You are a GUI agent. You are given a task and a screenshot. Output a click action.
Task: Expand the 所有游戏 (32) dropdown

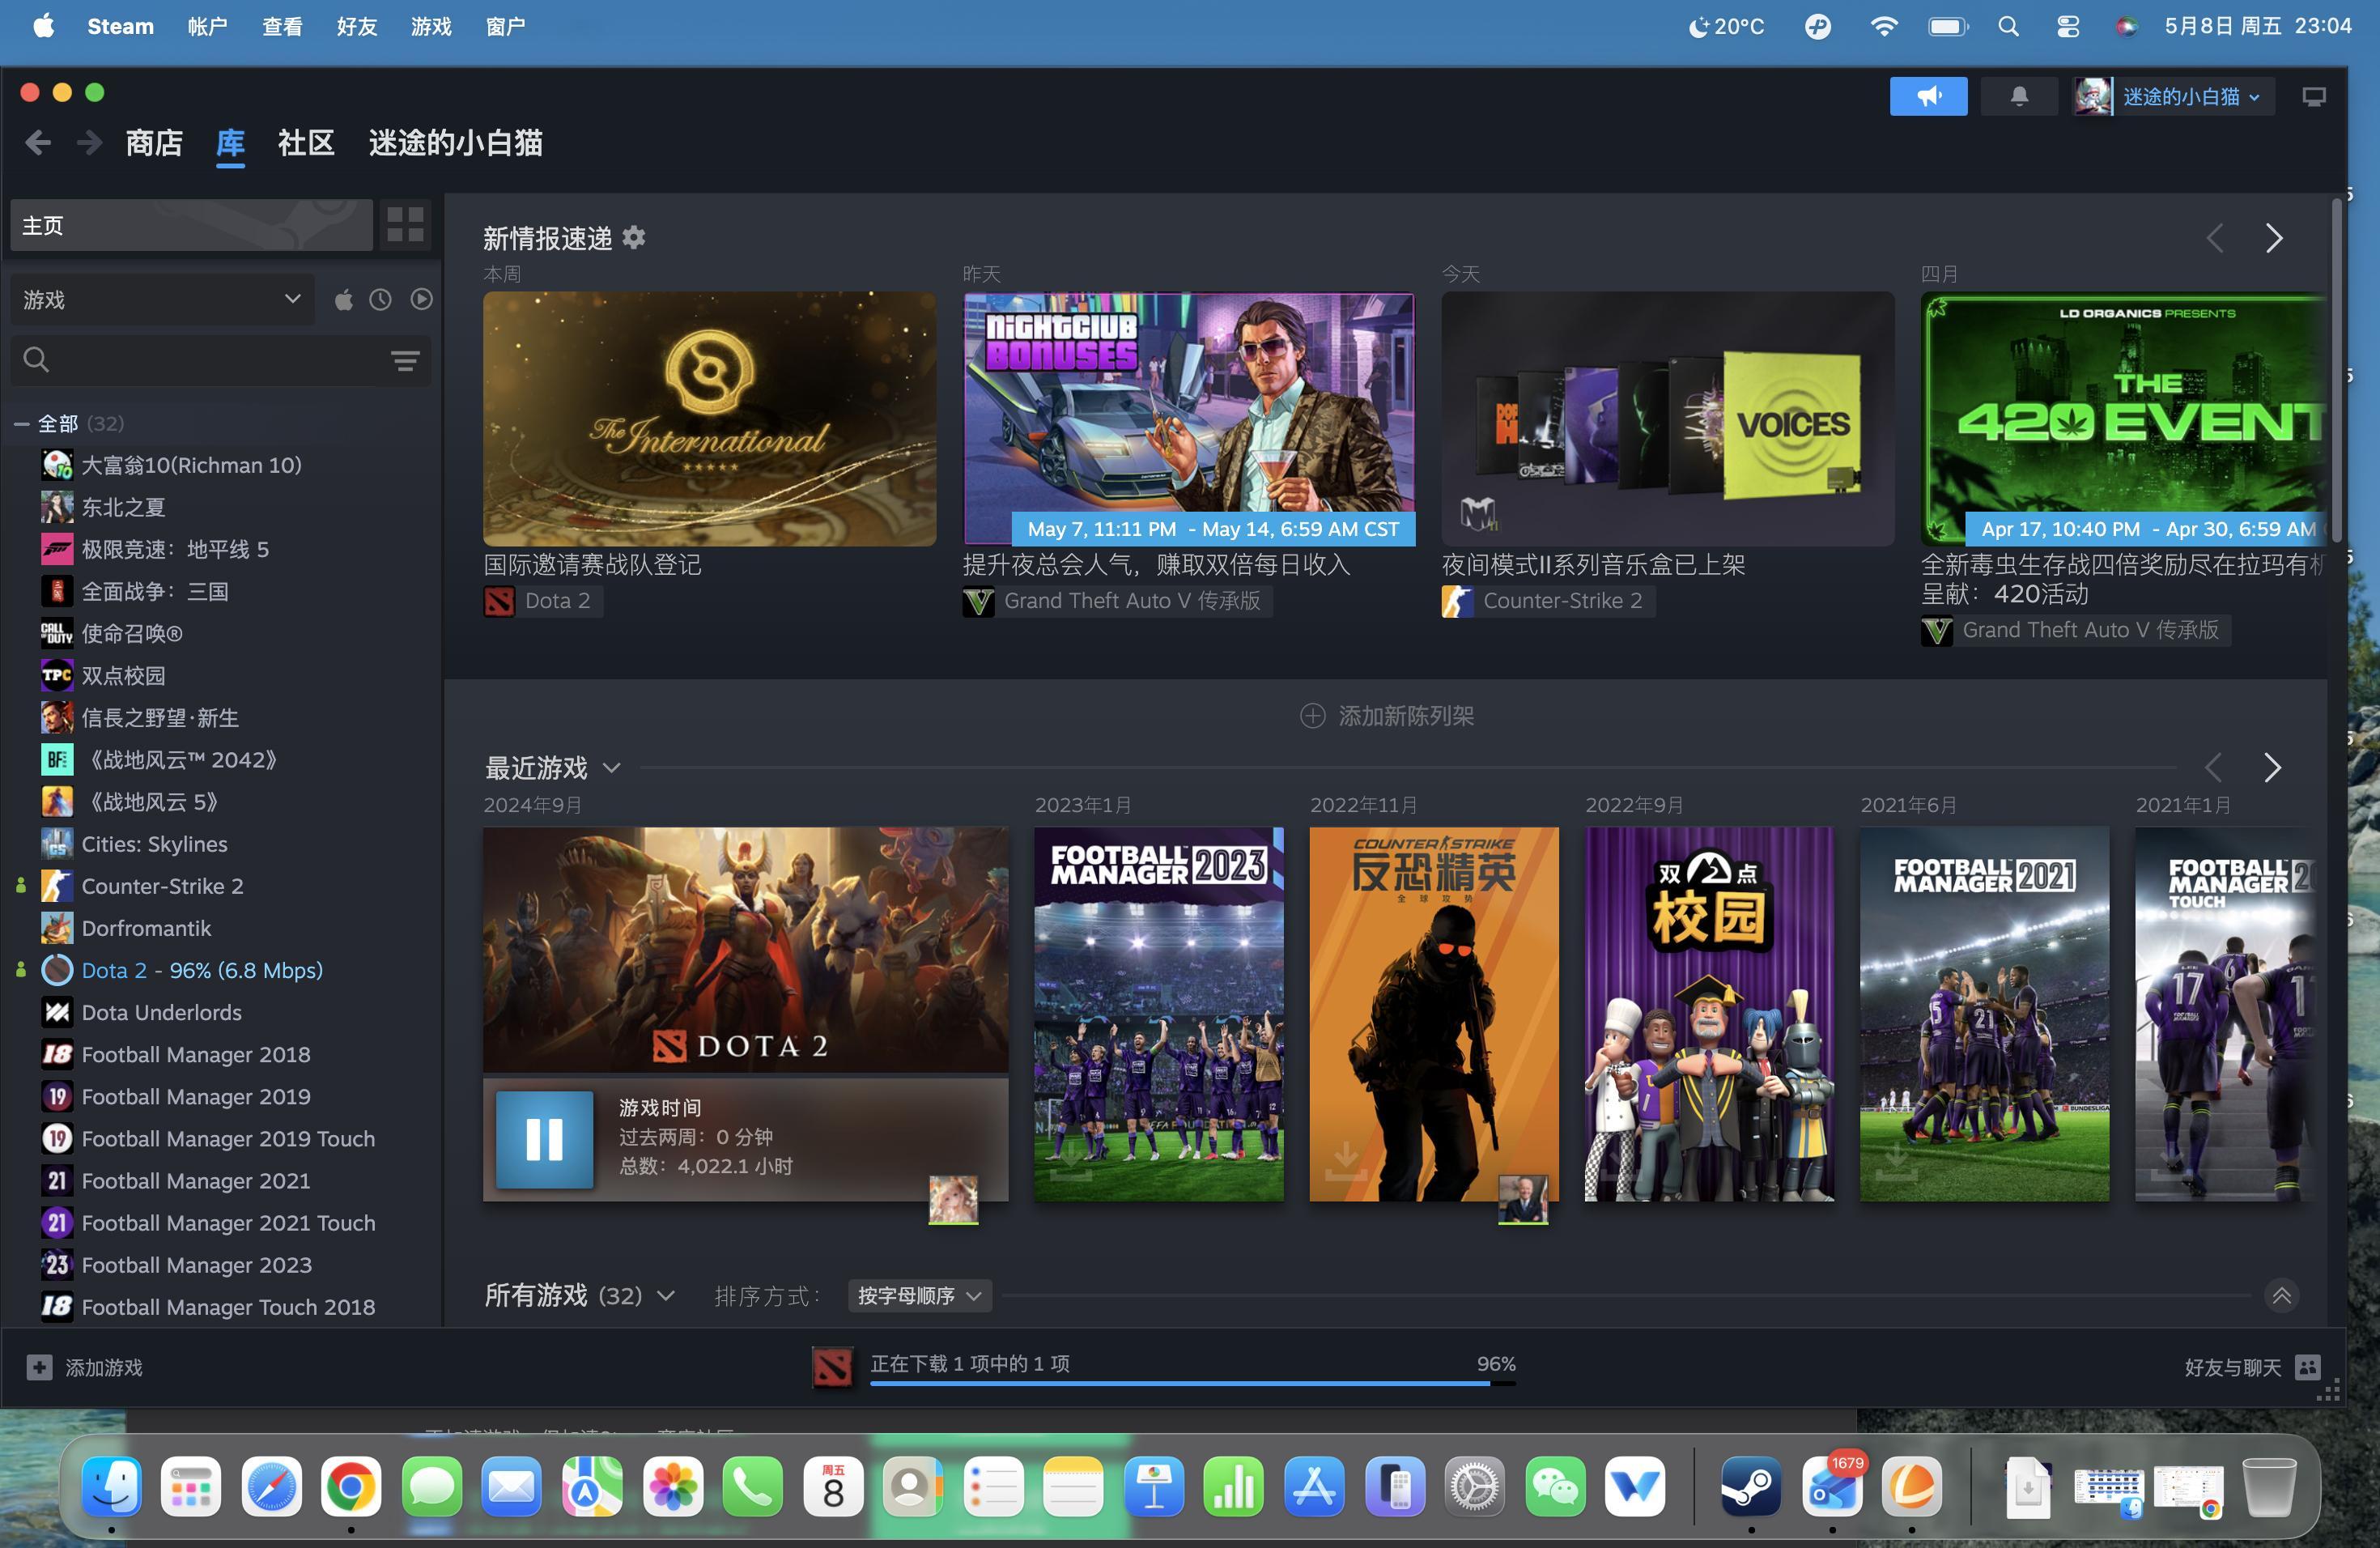(666, 1296)
